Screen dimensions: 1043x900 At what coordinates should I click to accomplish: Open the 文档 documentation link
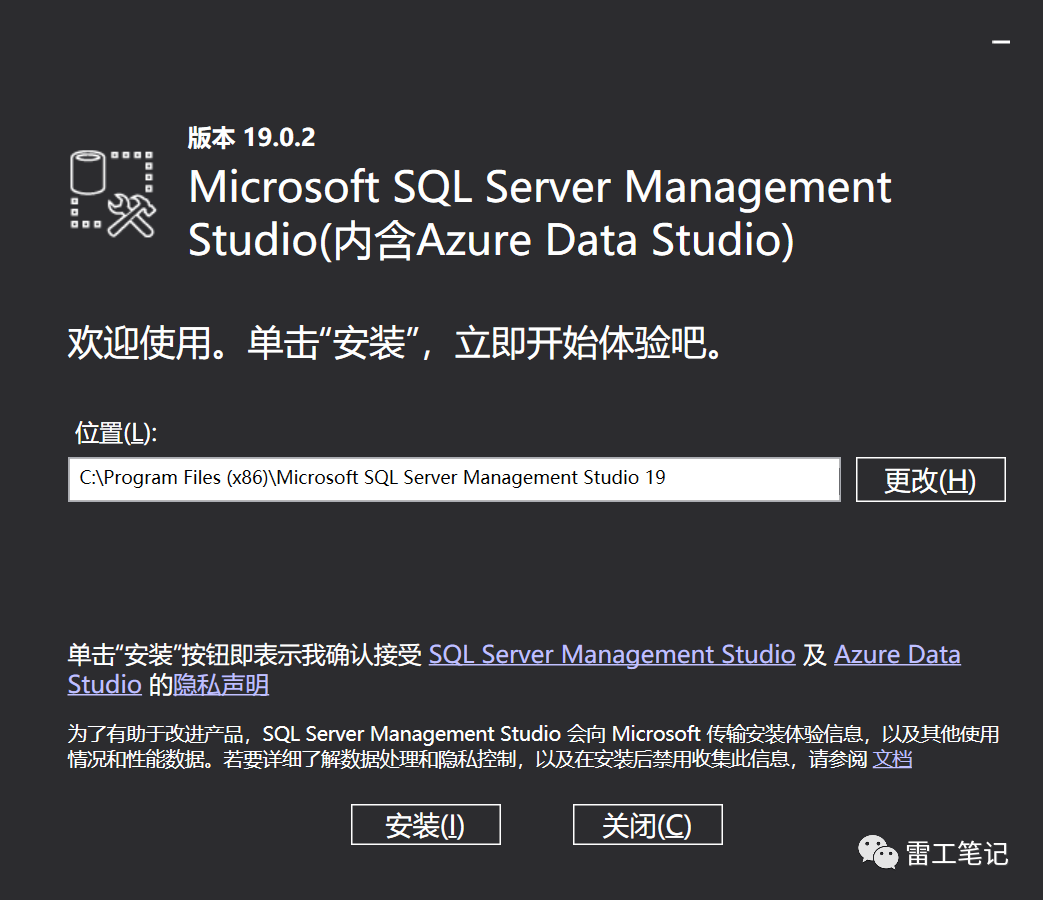(x=892, y=759)
